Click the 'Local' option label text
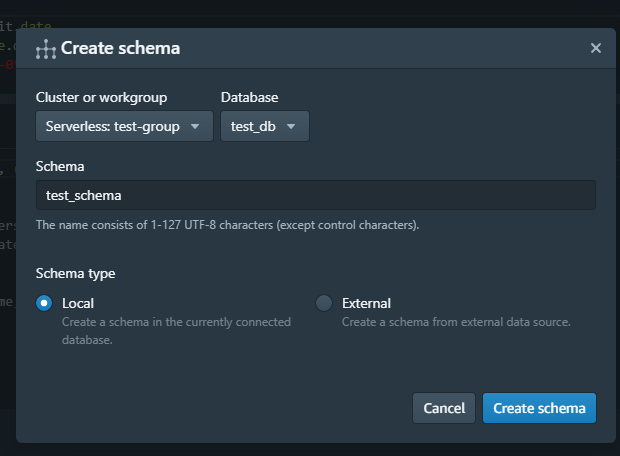 (x=78, y=303)
